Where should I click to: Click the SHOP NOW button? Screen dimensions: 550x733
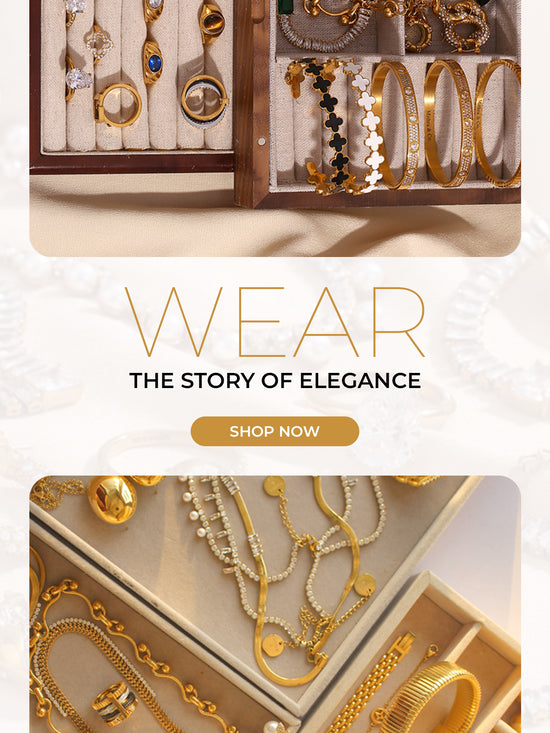275,431
